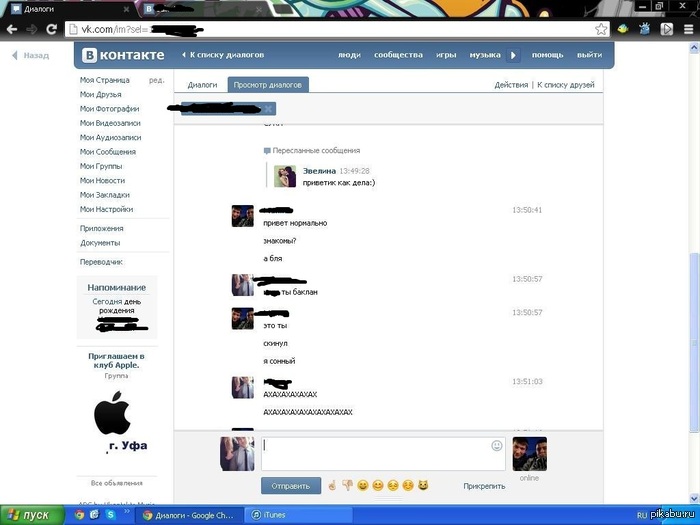This screenshot has width=700, height=525.
Task: Click the Windows пуск start button
Action: [x=31, y=515]
